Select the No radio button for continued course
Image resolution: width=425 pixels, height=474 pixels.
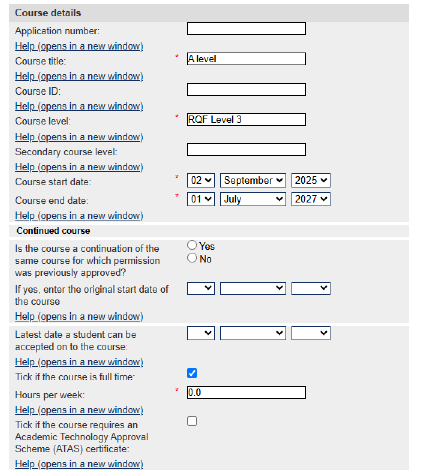click(192, 258)
